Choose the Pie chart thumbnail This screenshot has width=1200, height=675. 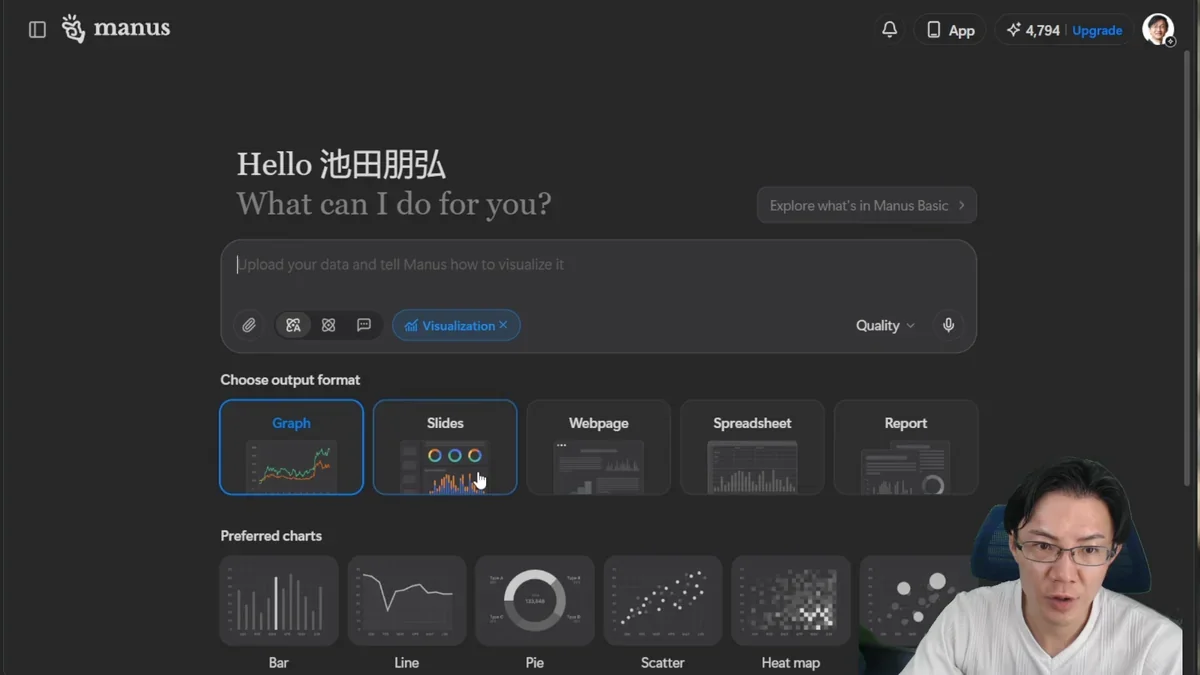535,600
